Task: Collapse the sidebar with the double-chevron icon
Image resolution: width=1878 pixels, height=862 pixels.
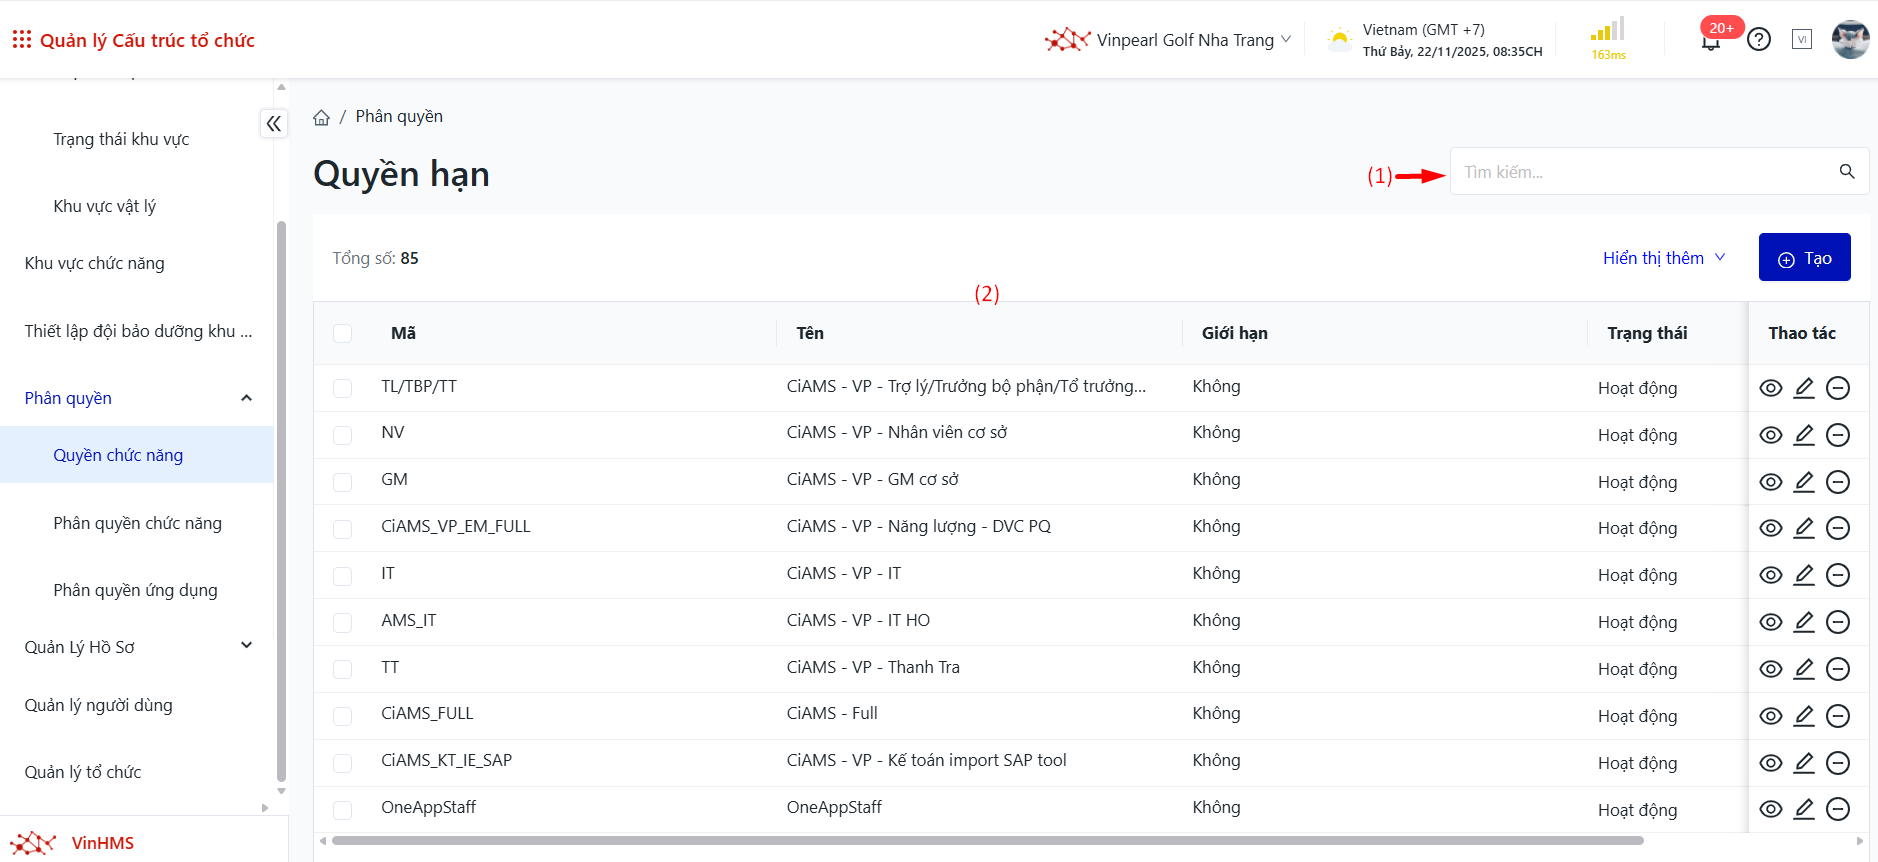Action: pyautogui.click(x=273, y=124)
